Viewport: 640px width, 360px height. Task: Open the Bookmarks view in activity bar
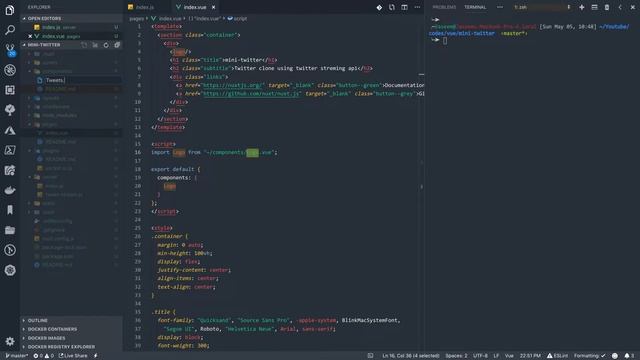(x=10, y=210)
